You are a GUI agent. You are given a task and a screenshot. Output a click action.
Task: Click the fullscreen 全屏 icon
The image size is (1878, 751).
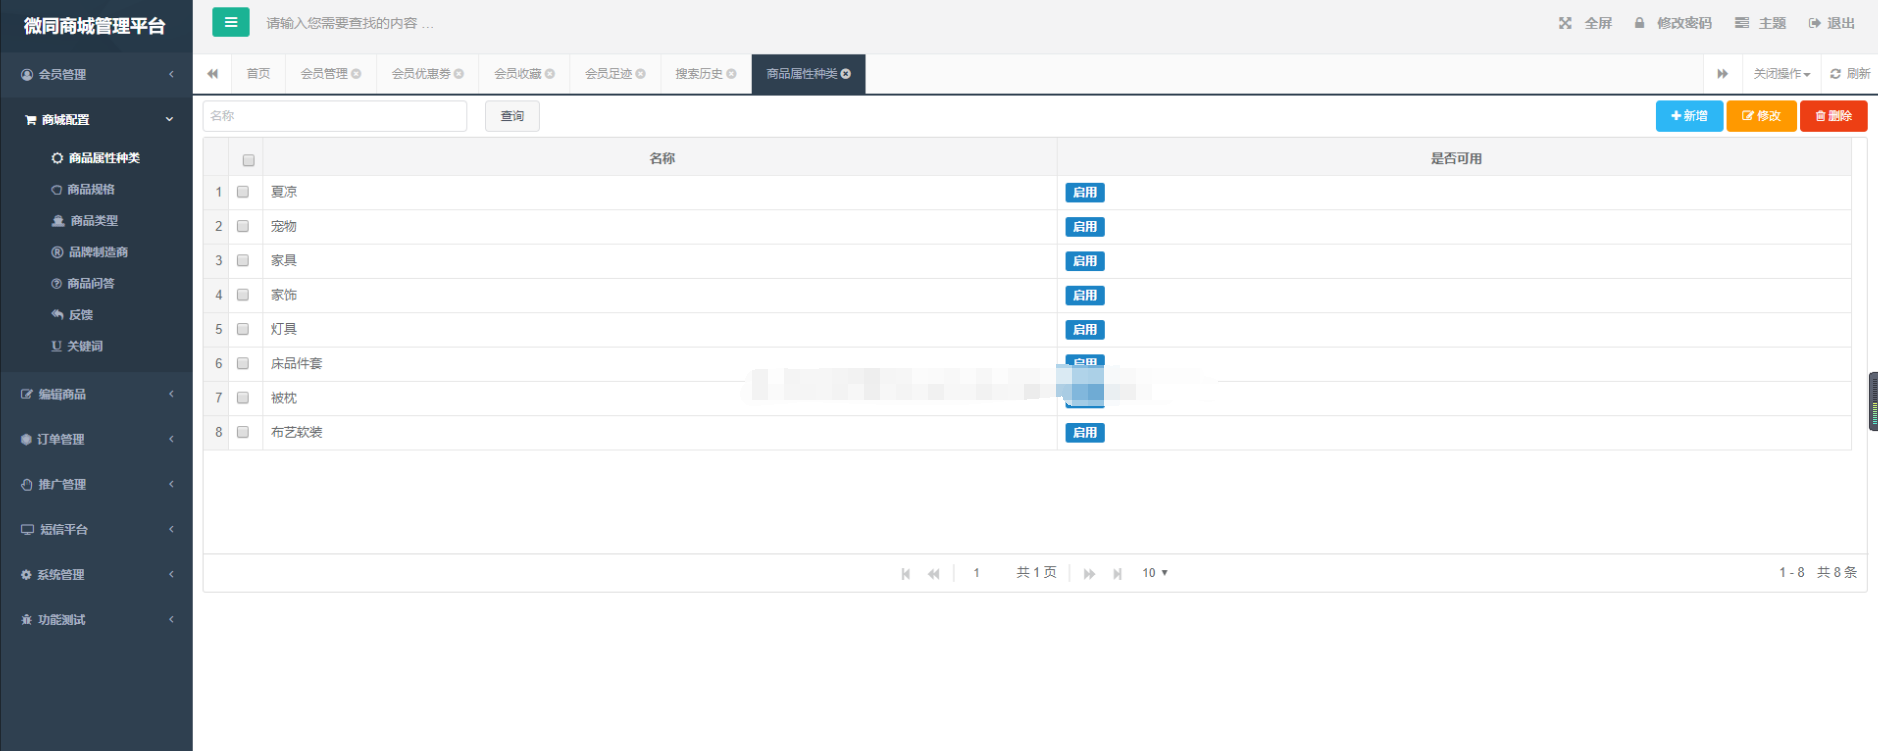pyautogui.click(x=1565, y=23)
